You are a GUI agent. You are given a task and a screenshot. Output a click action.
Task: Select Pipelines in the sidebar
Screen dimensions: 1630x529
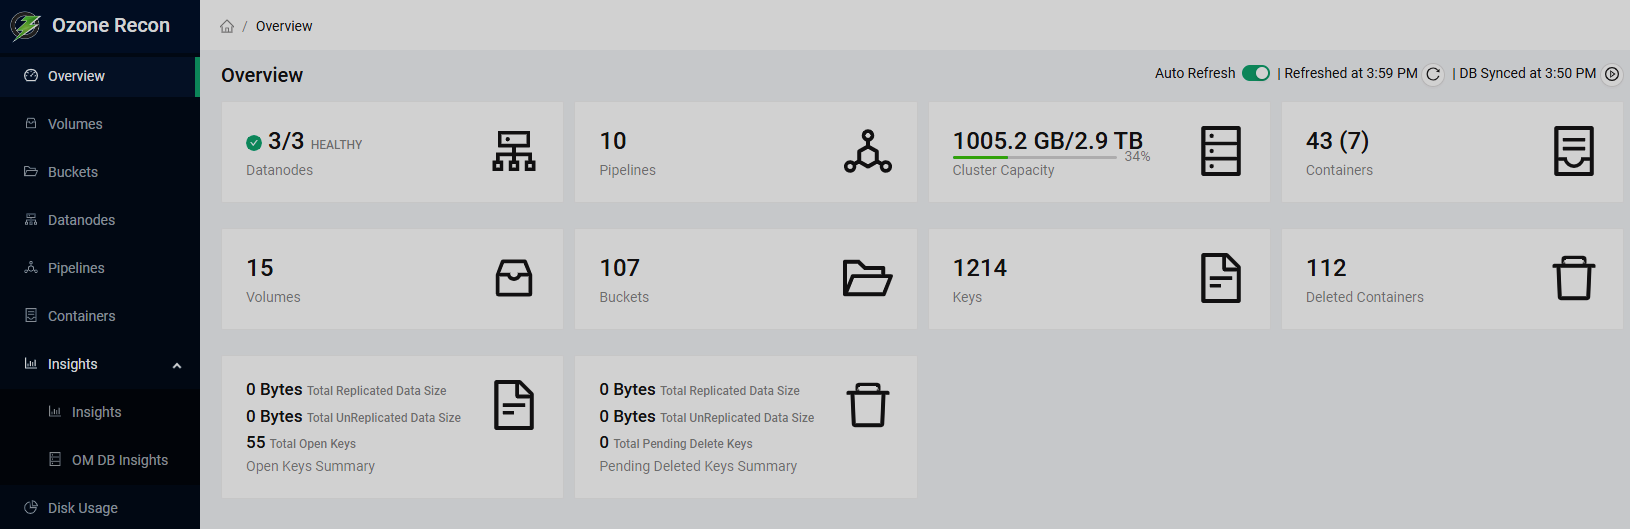click(100, 268)
